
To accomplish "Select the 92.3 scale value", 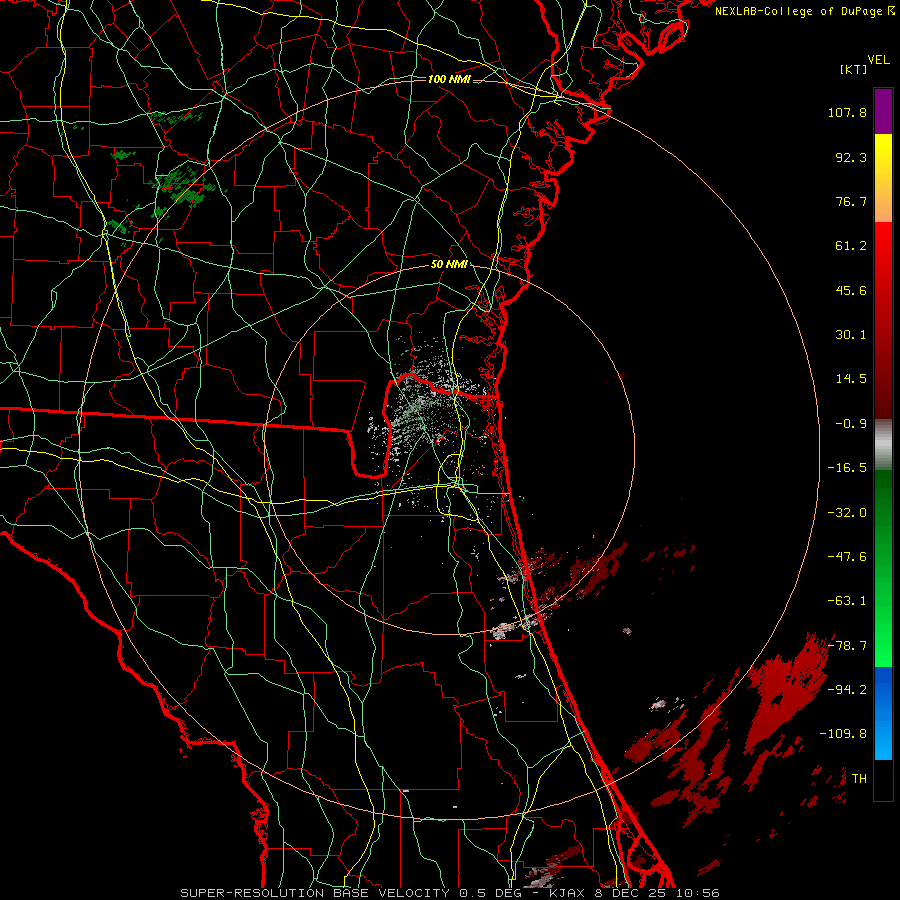I will point(851,157).
